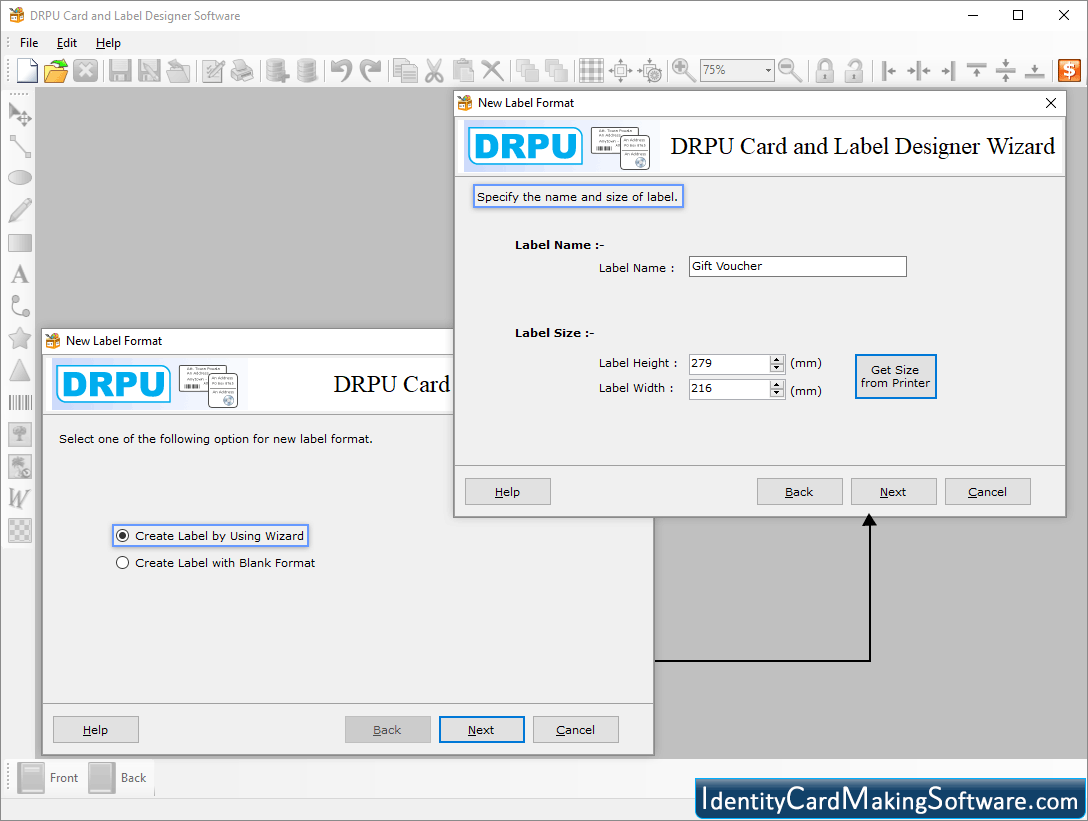The height and width of the screenshot is (821, 1088).
Task: Click the New document toolbar icon
Action: (x=26, y=70)
